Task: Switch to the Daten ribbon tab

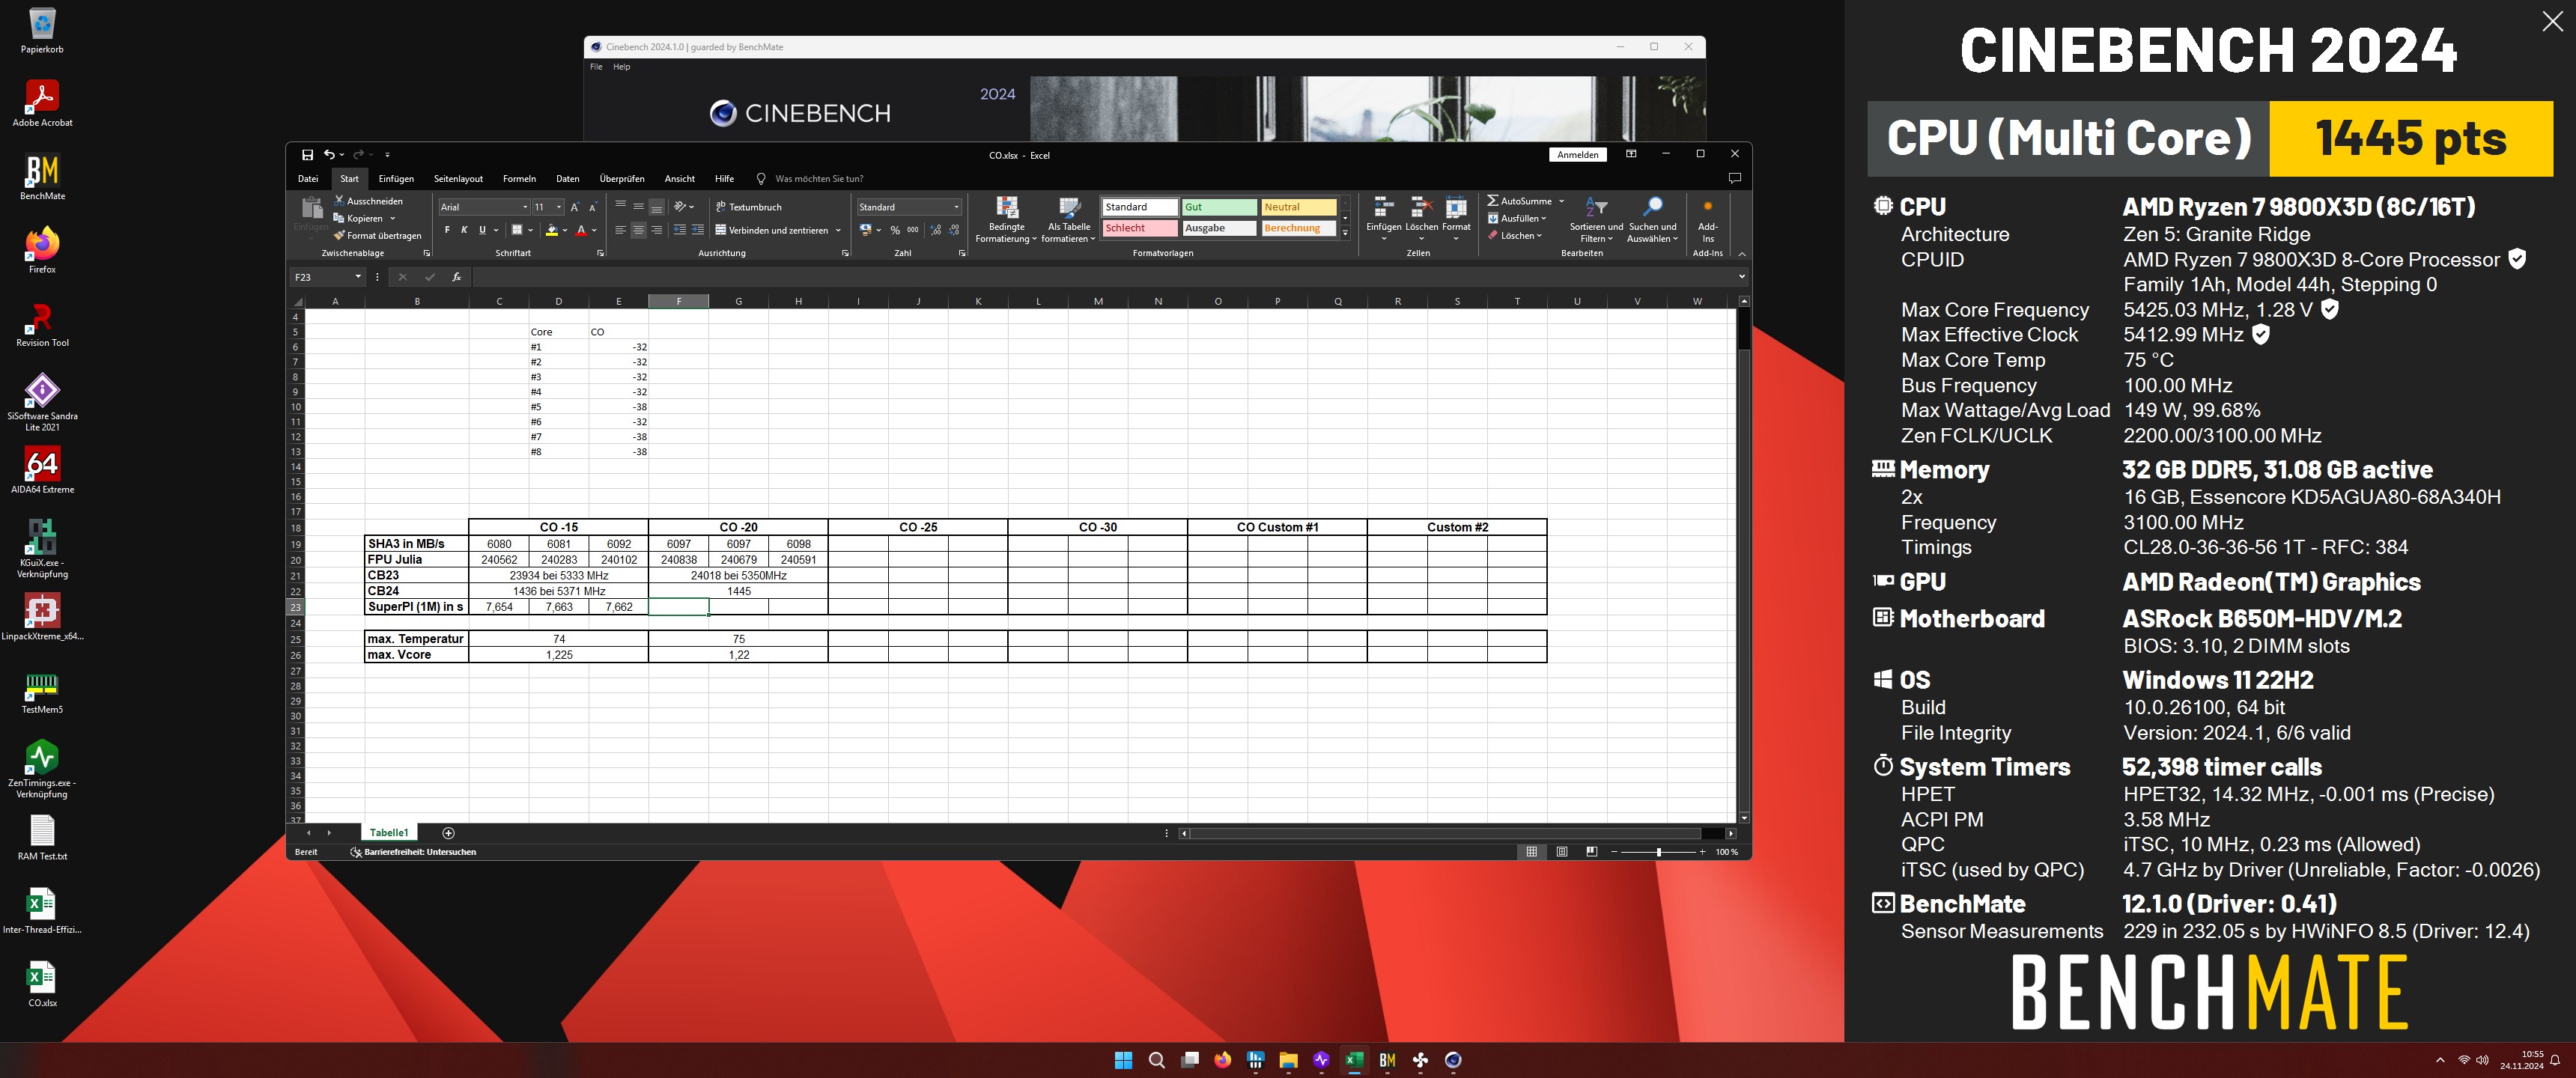Action: tap(568, 179)
